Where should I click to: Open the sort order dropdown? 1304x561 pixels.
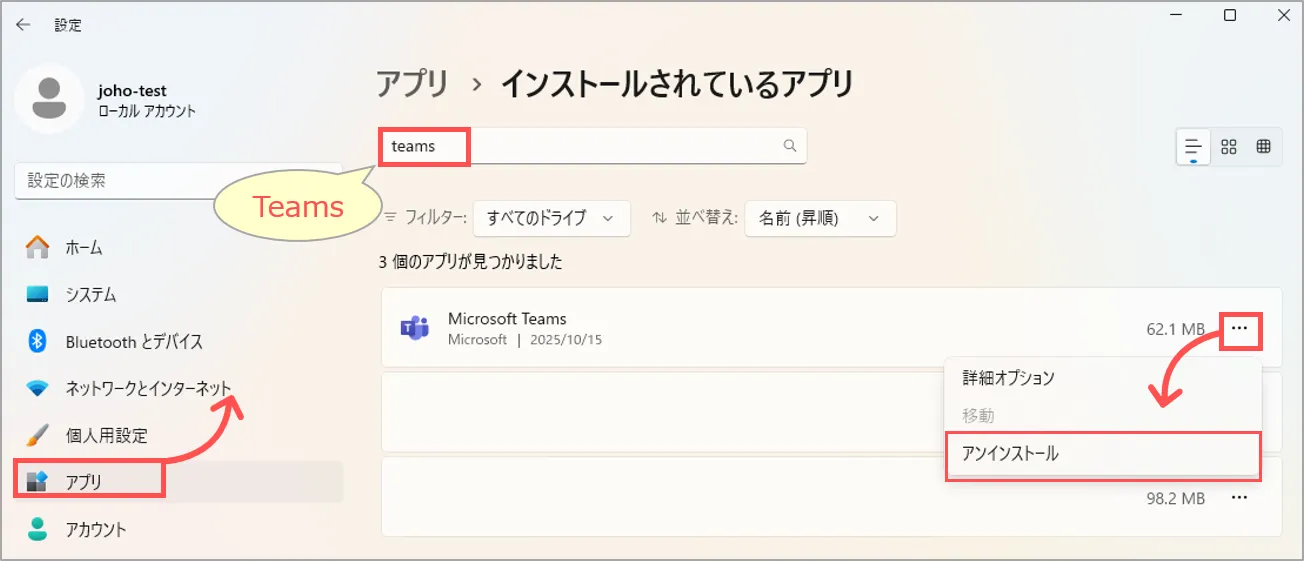click(820, 218)
